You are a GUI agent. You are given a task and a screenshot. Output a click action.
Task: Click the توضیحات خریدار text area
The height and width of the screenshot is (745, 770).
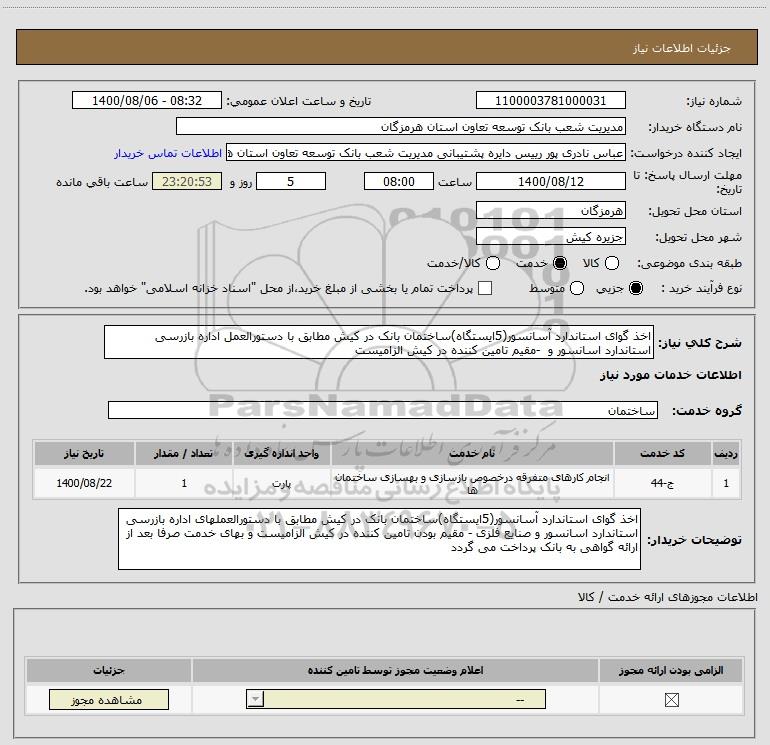click(380, 539)
